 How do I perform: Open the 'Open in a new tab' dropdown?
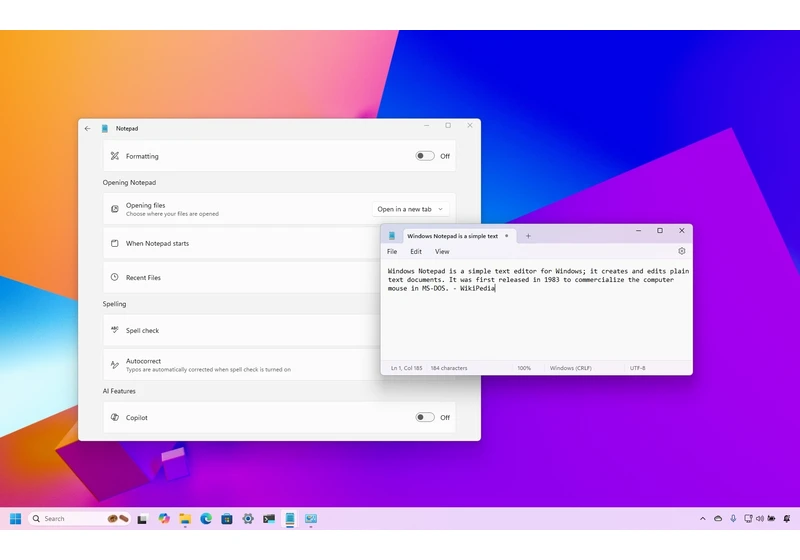[410, 209]
